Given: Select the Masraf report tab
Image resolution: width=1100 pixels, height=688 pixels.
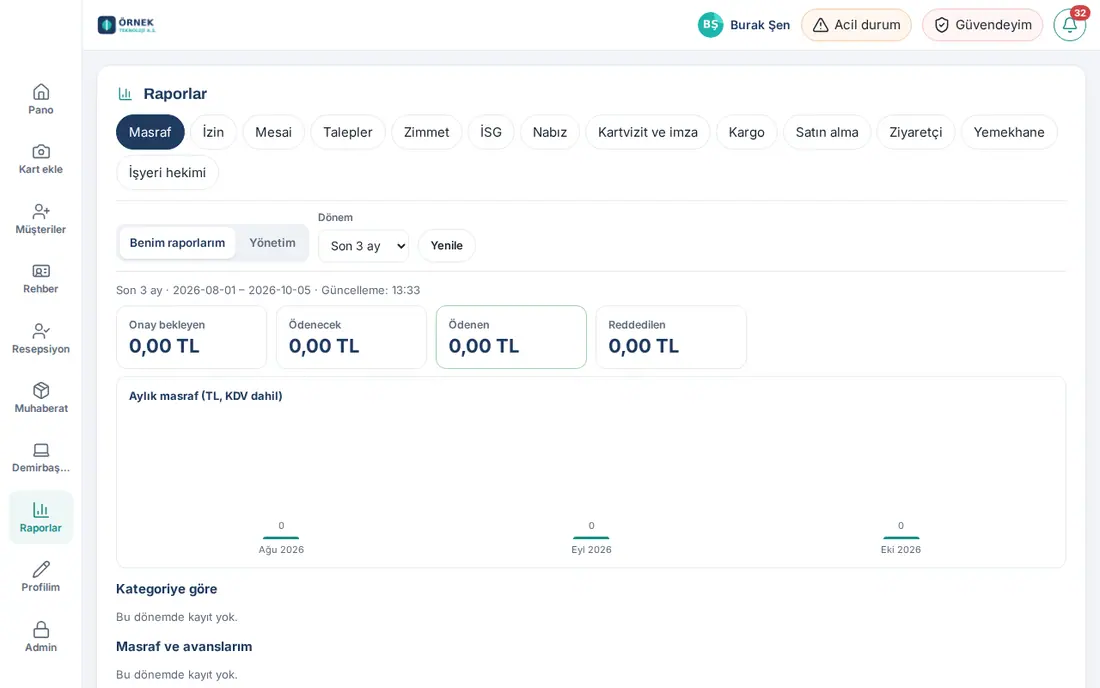Looking at the screenshot, I should (150, 133).
